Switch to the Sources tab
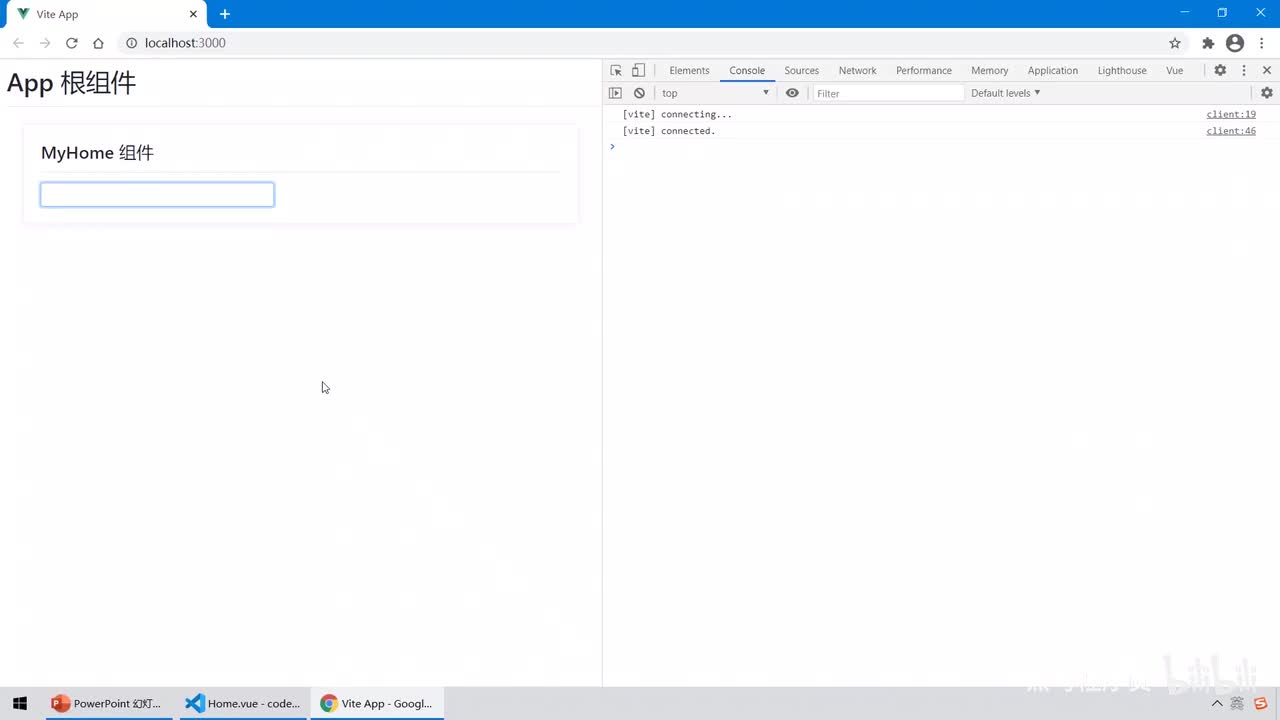This screenshot has width=1280, height=720. click(x=801, y=70)
